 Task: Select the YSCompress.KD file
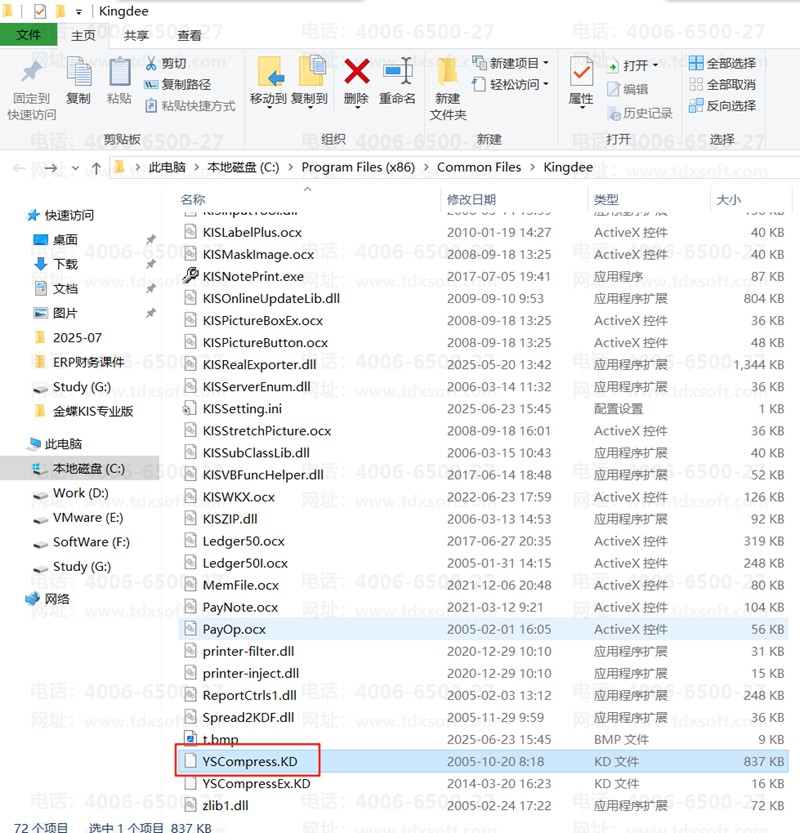250,762
